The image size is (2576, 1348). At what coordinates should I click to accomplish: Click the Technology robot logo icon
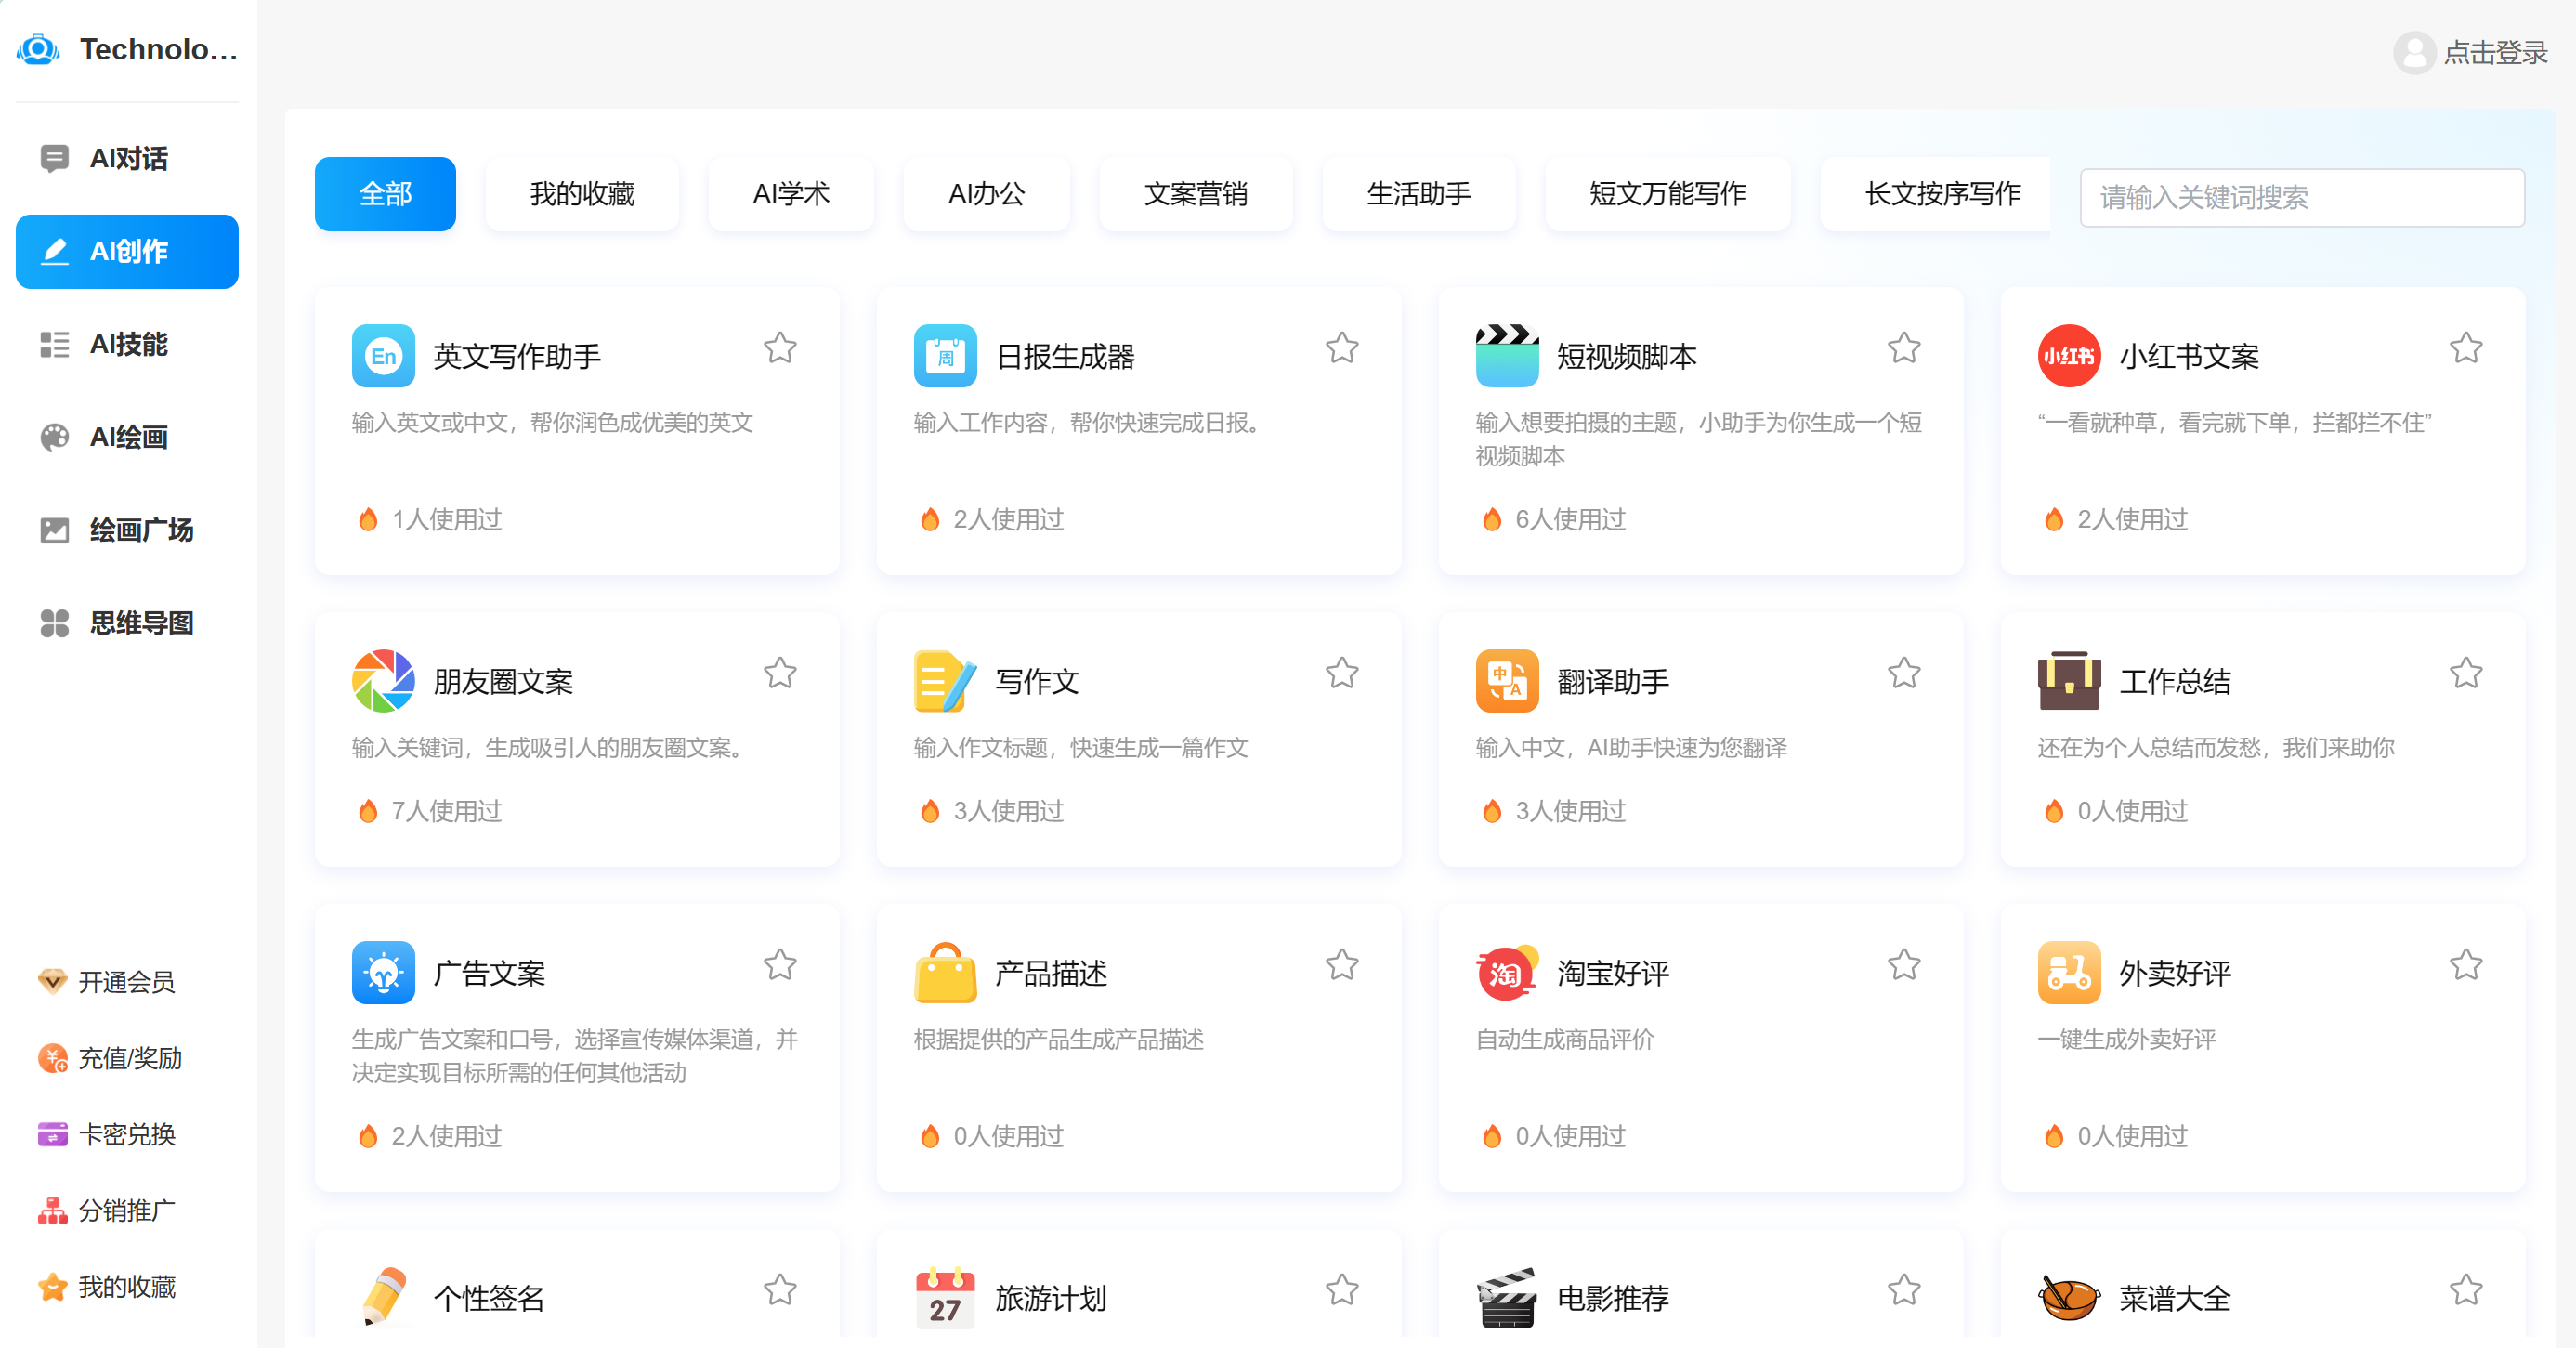point(39,49)
